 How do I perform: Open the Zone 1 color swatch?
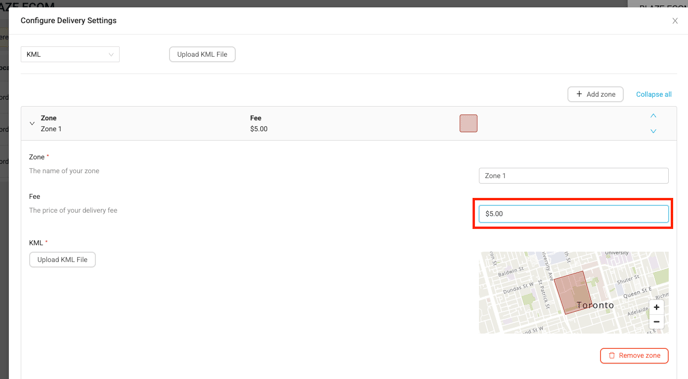point(468,123)
